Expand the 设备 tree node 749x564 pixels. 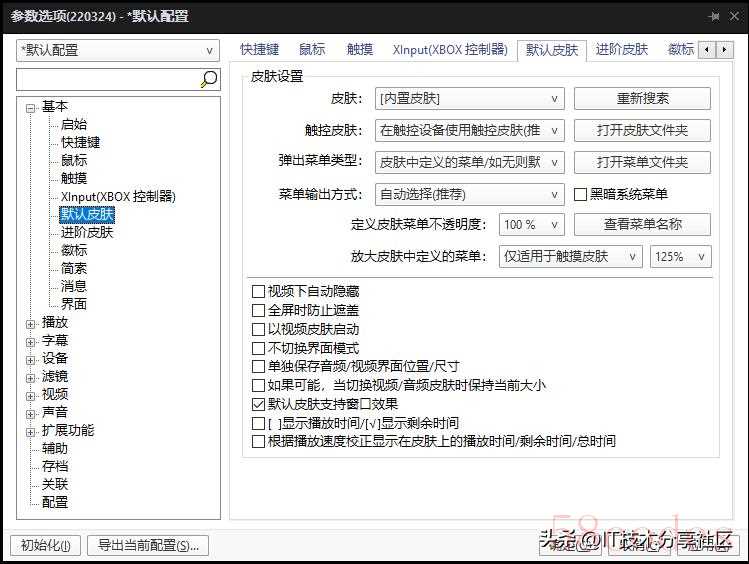(31, 360)
